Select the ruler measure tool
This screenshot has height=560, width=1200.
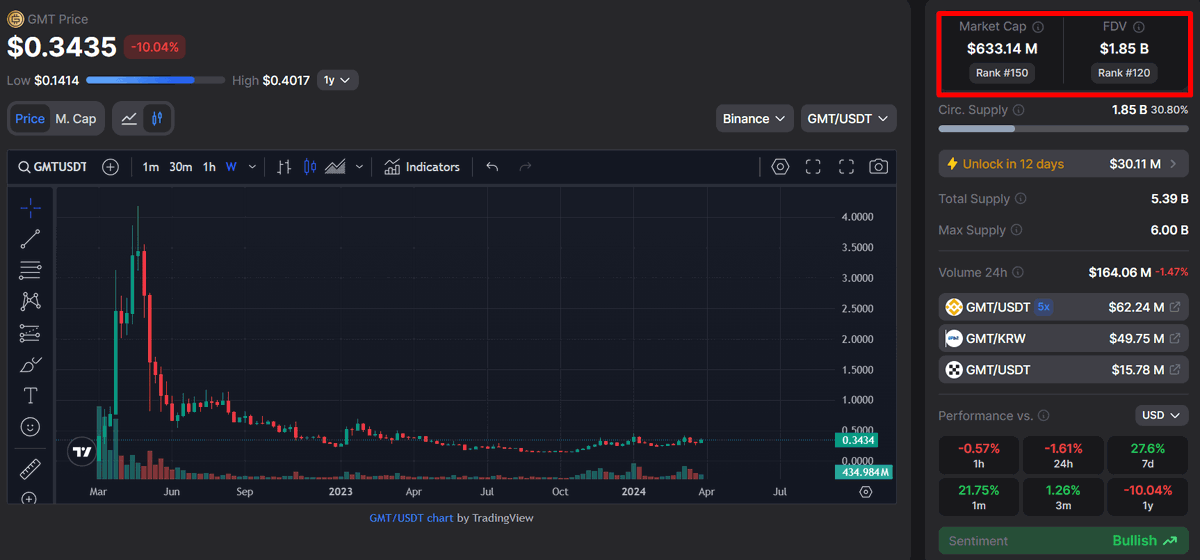[30, 468]
